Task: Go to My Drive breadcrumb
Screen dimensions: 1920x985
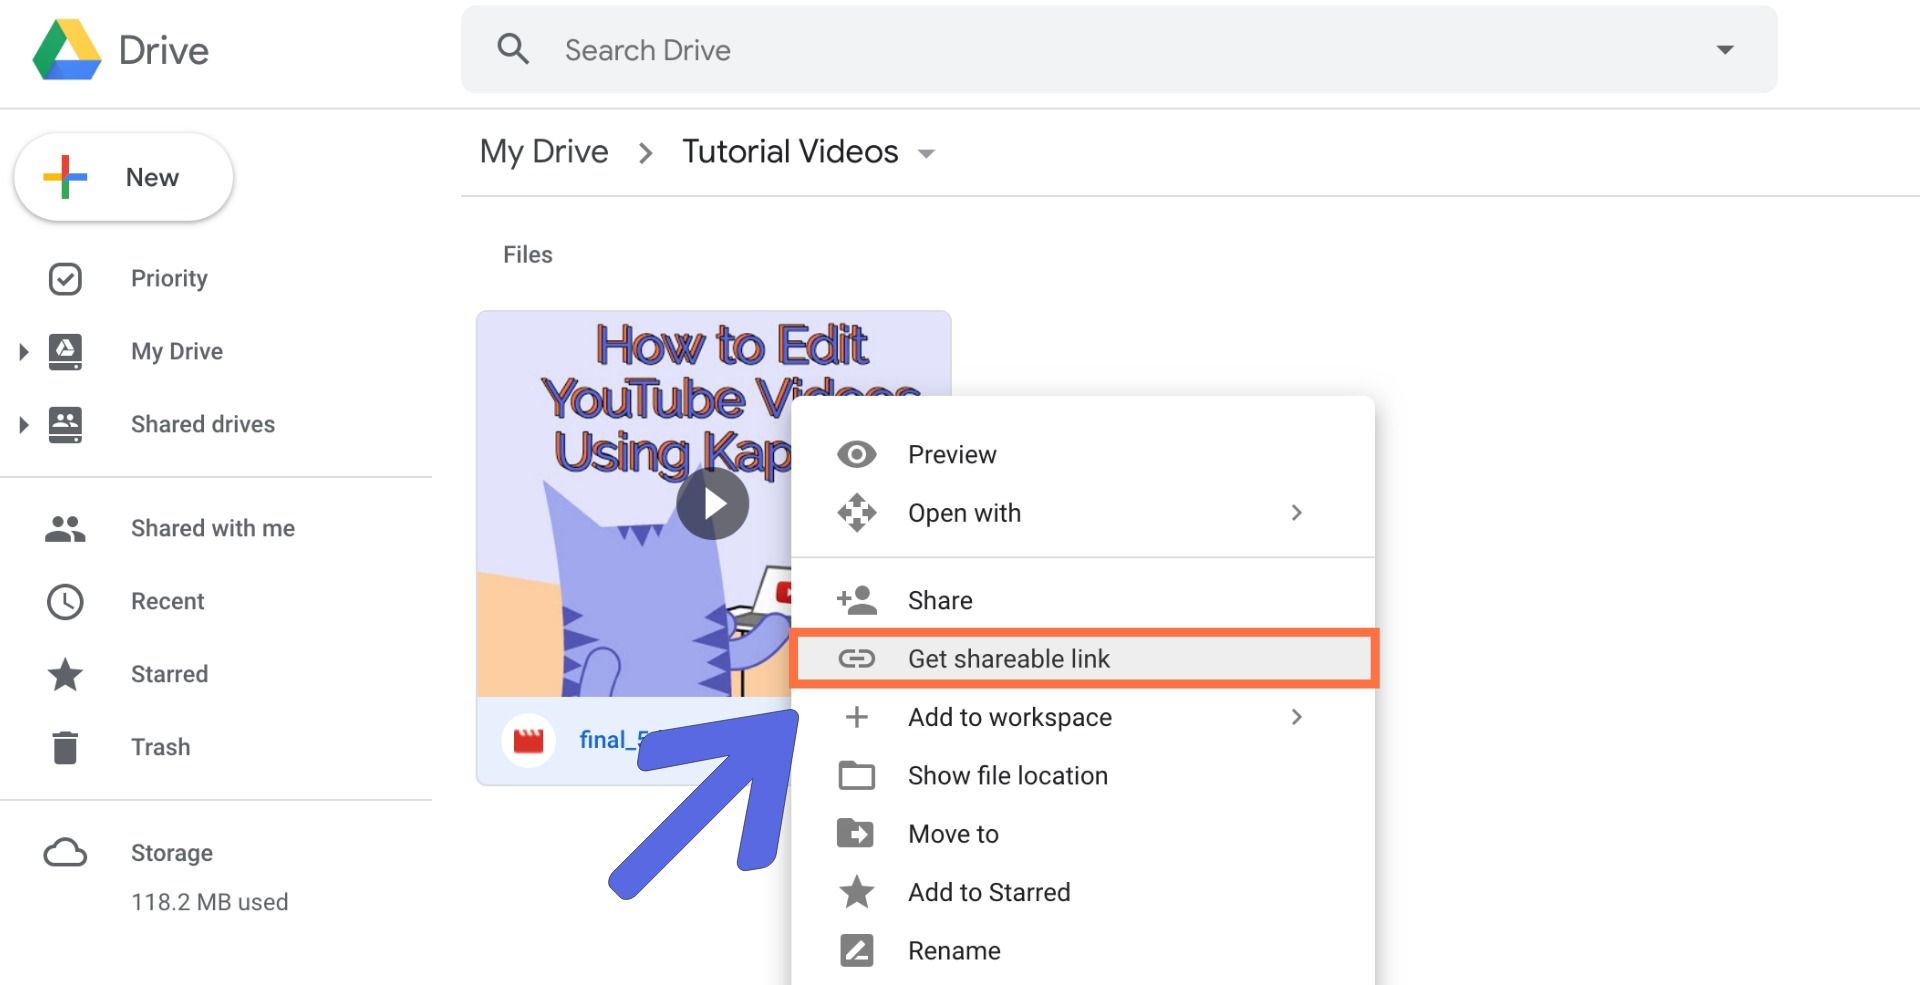Action: [x=544, y=152]
